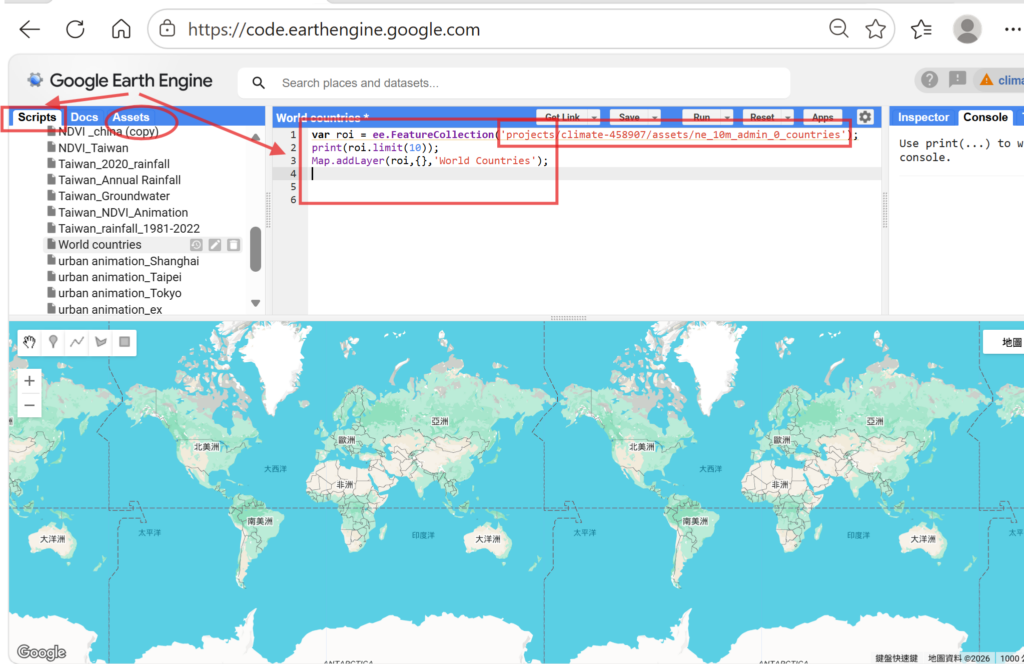1024x664 pixels.
Task: Select the draw line tool
Action: [77, 343]
